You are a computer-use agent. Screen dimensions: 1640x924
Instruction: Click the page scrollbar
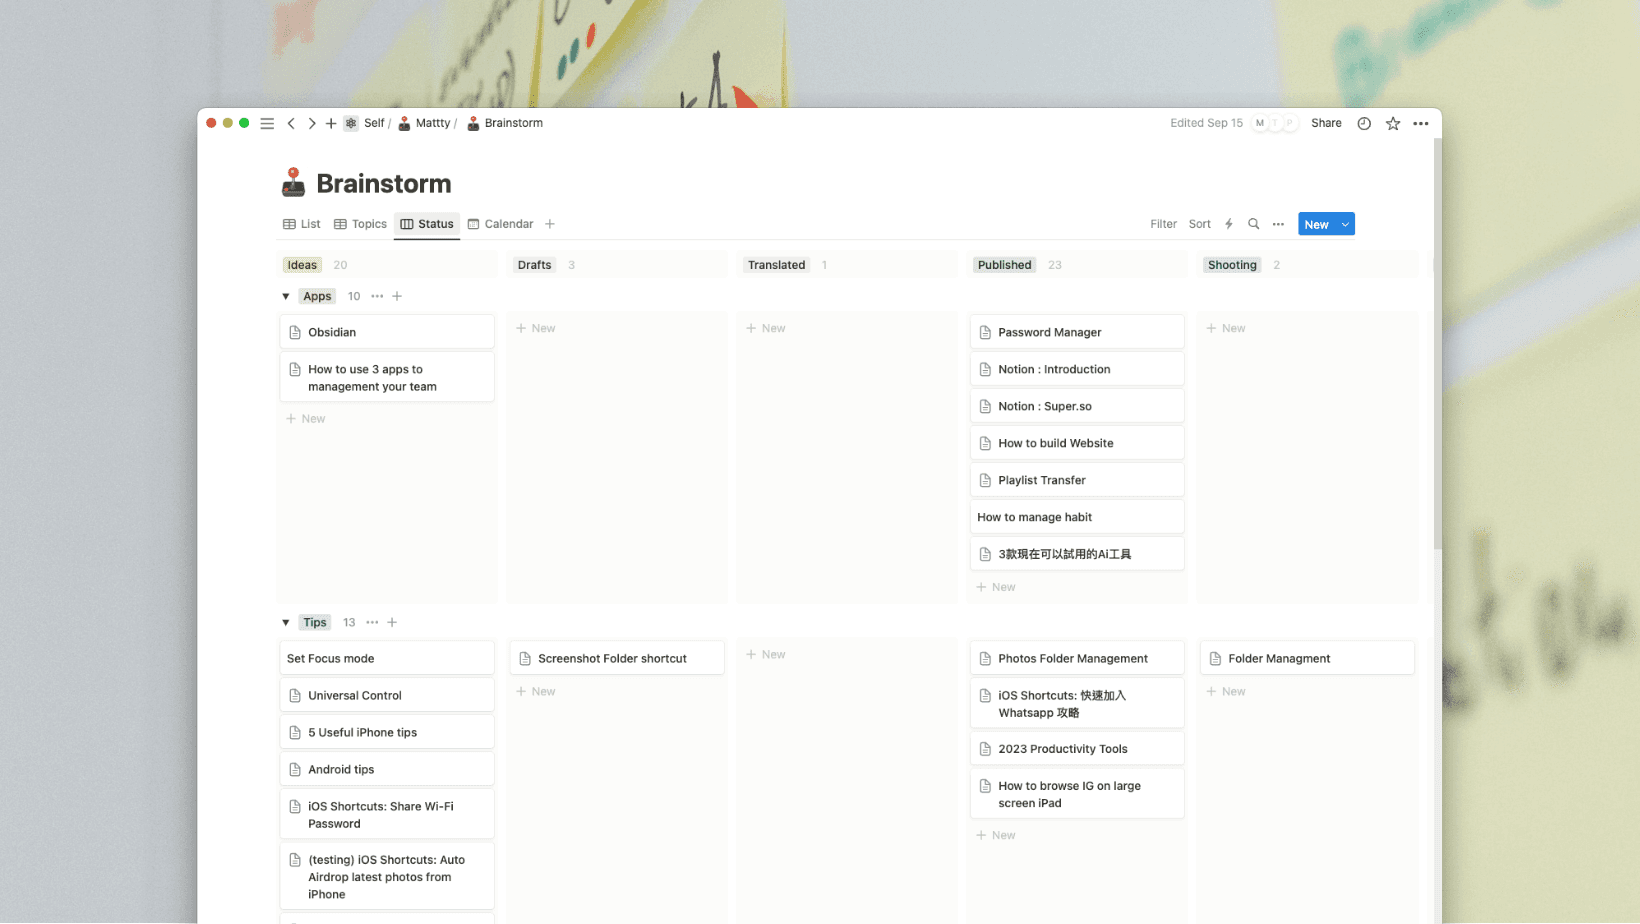coord(1438,345)
